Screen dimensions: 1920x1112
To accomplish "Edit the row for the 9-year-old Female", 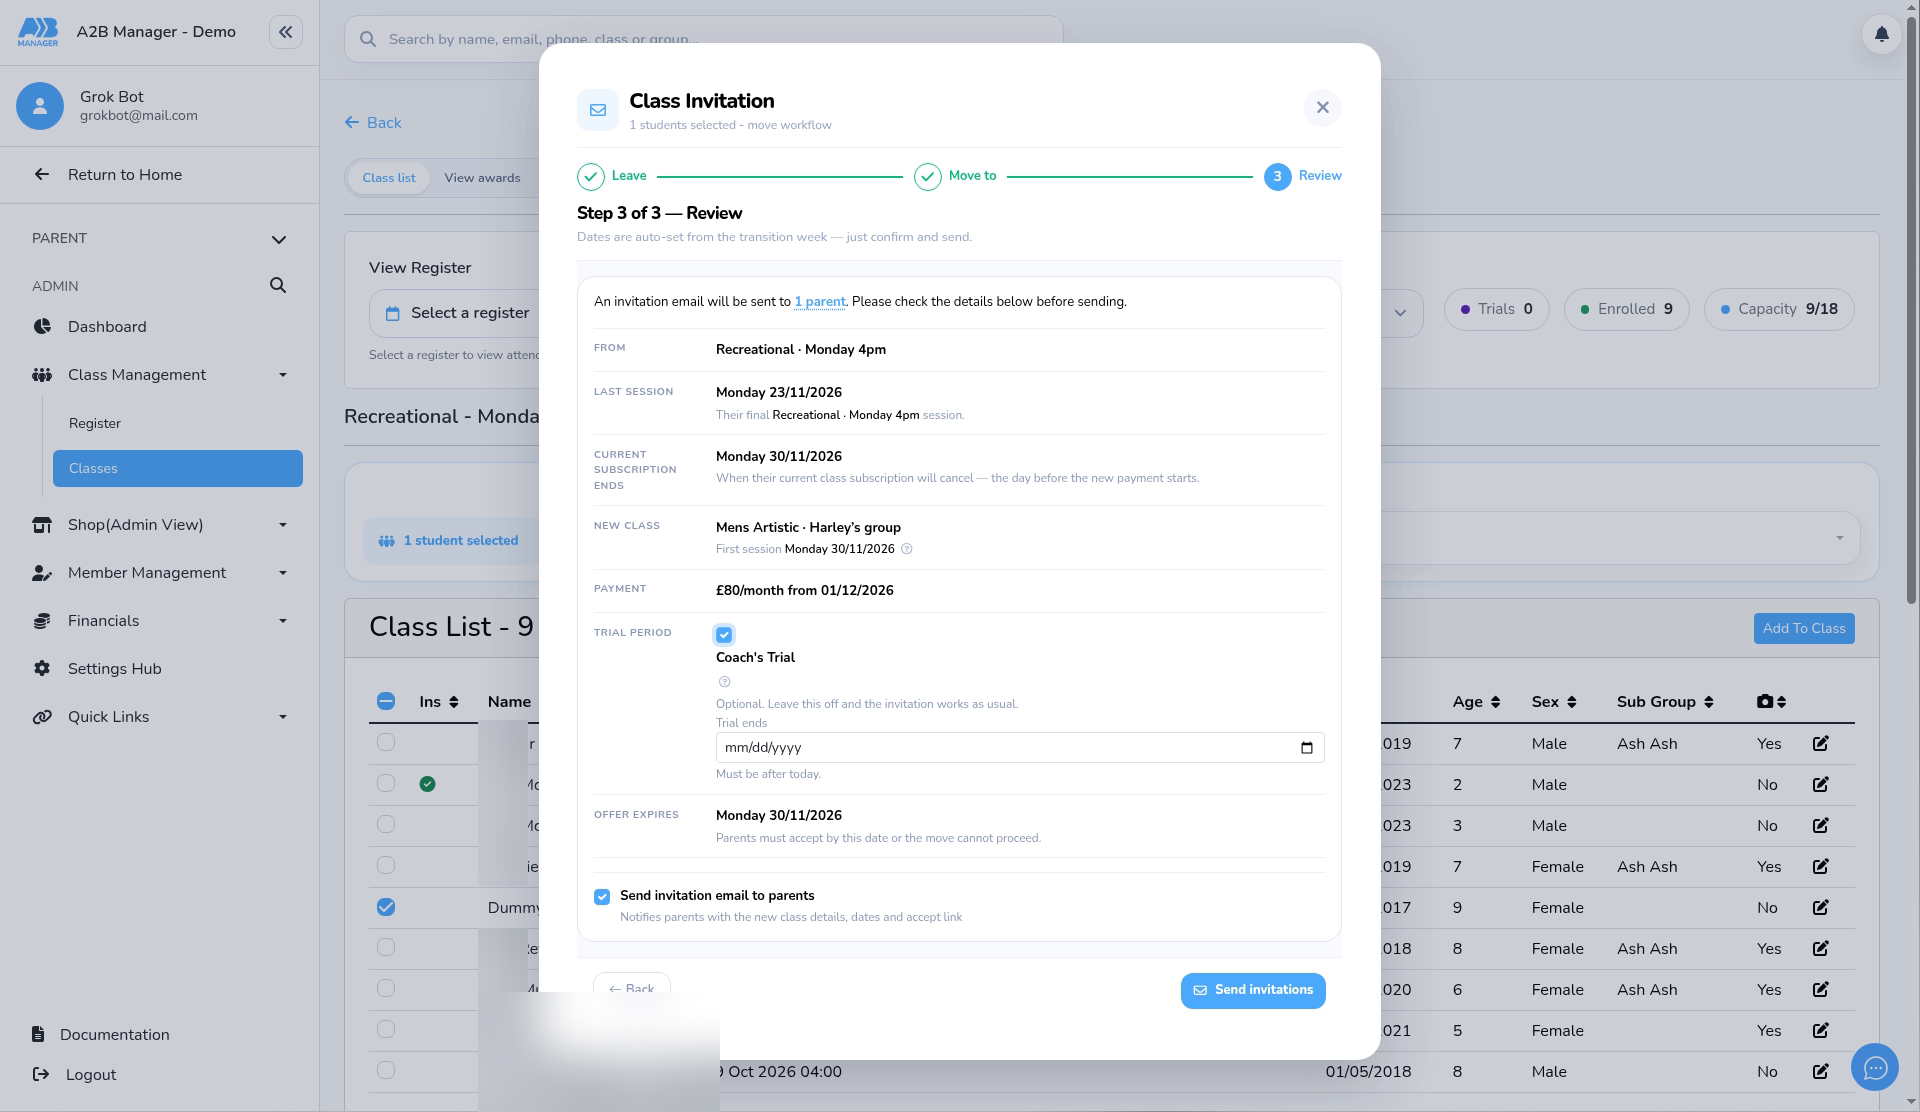I will coord(1820,908).
